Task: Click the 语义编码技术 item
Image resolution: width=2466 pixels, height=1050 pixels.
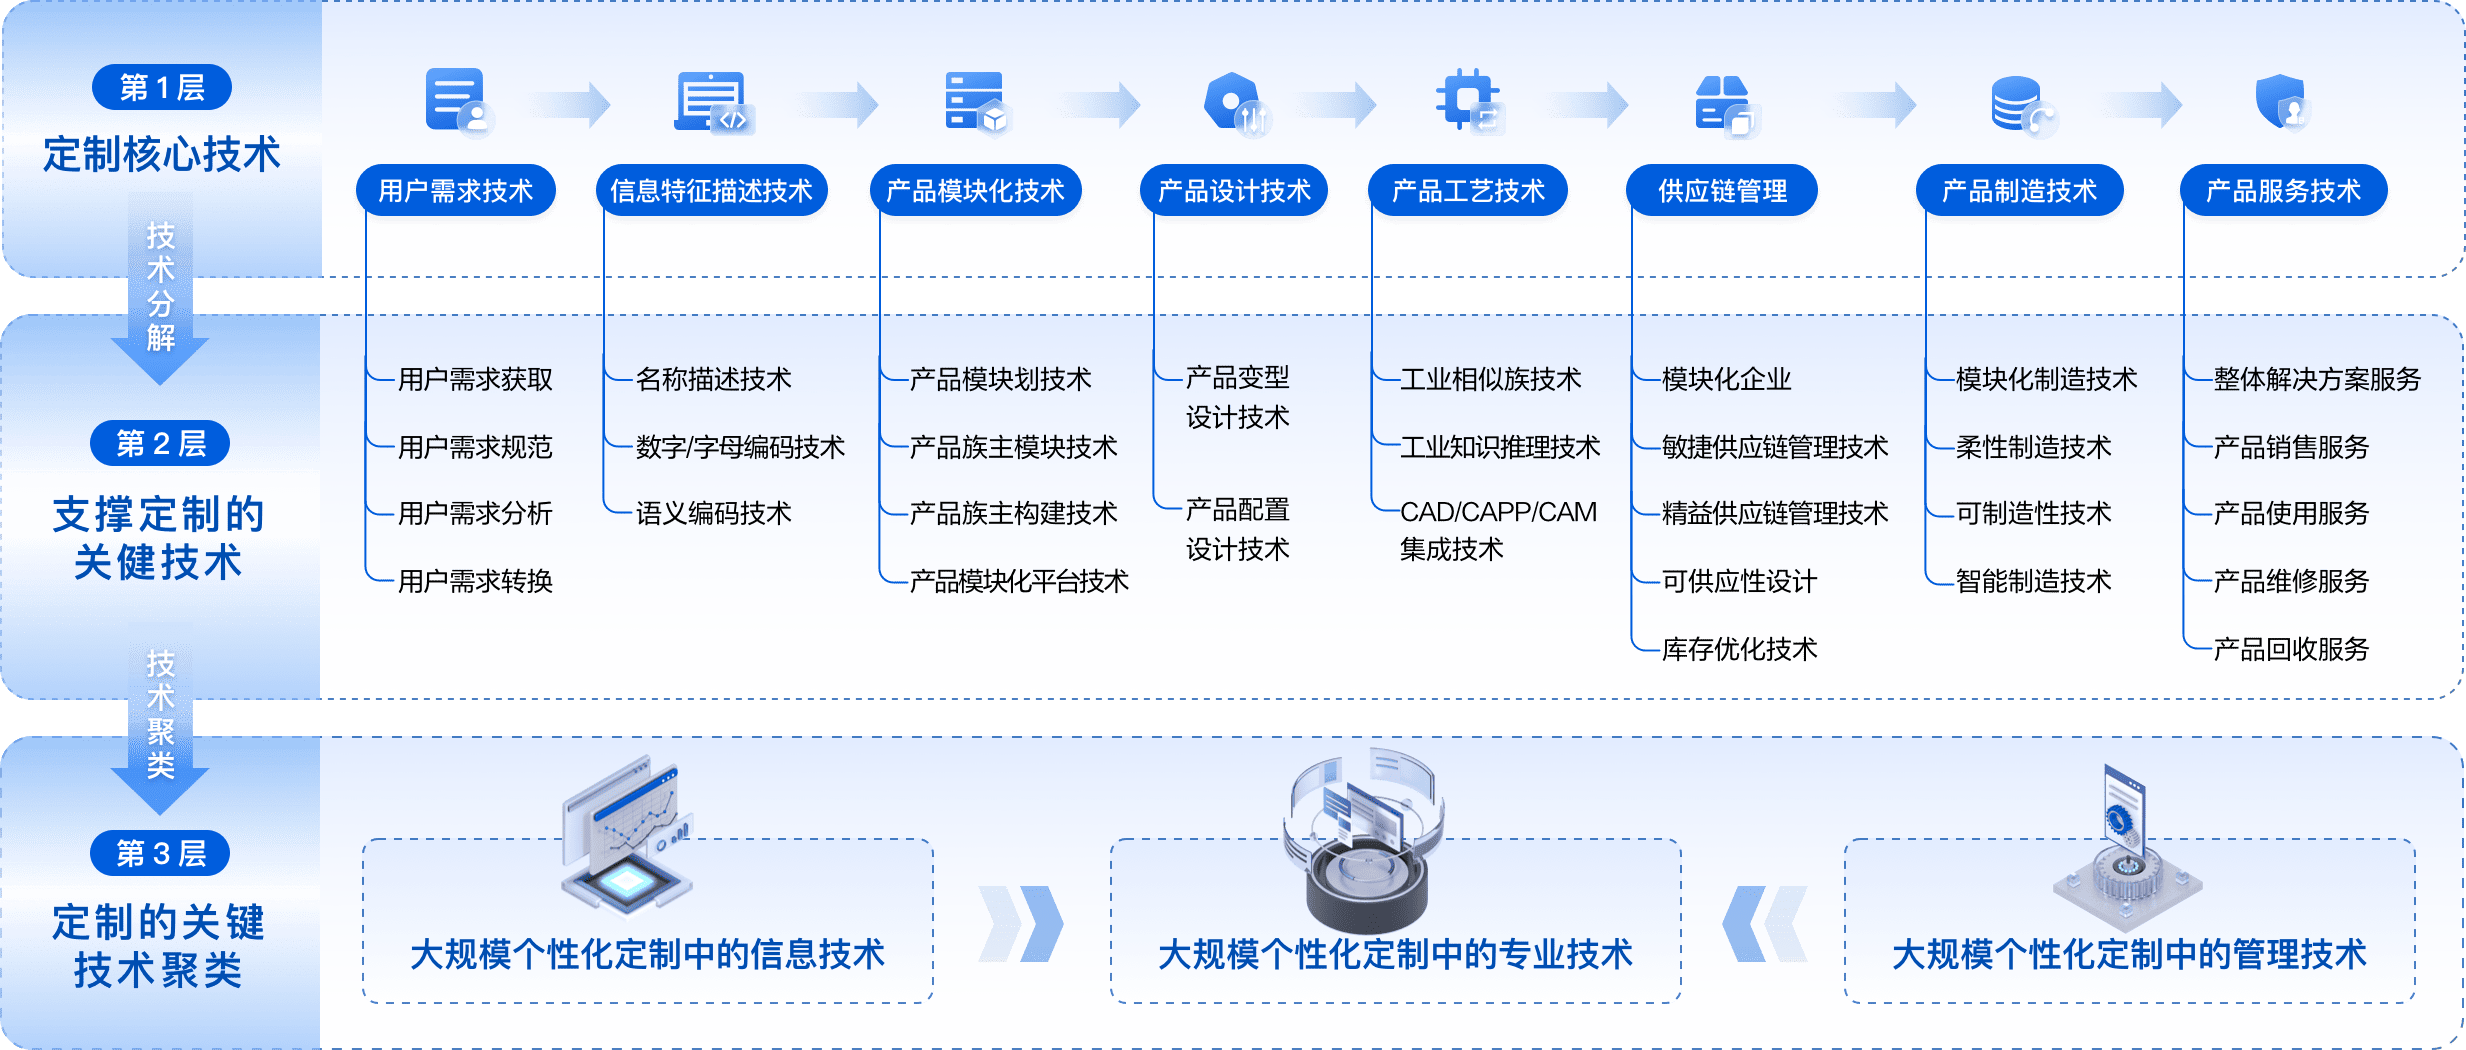Action: pyautogui.click(x=714, y=513)
